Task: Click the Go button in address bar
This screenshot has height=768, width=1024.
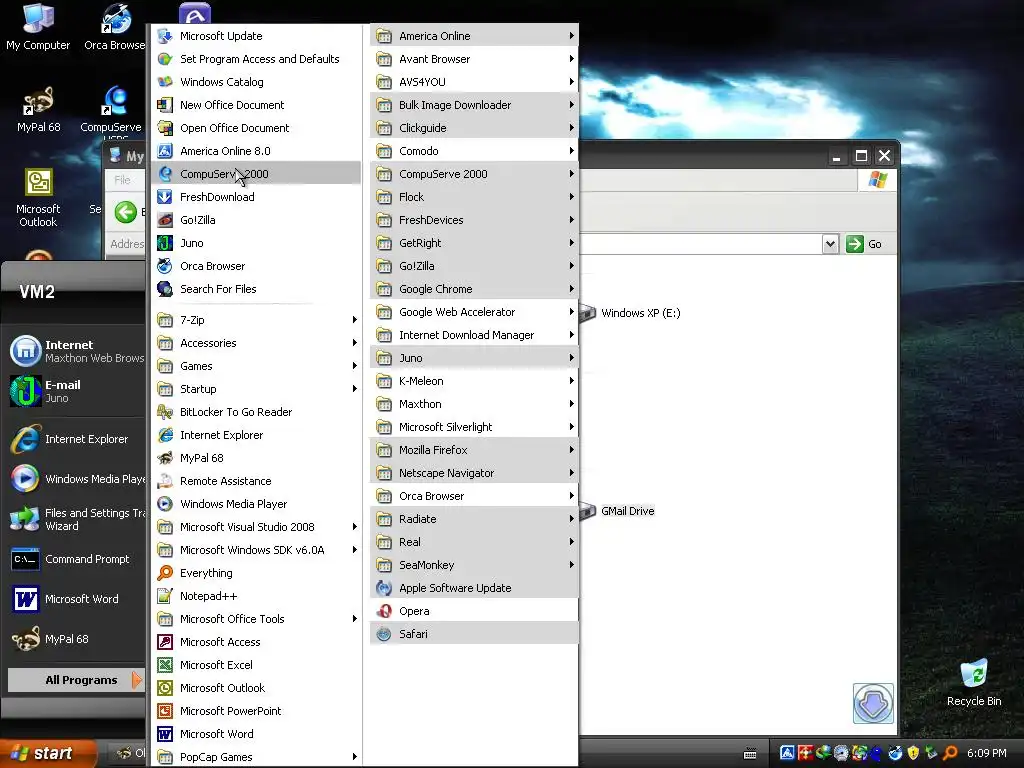Action: click(864, 244)
